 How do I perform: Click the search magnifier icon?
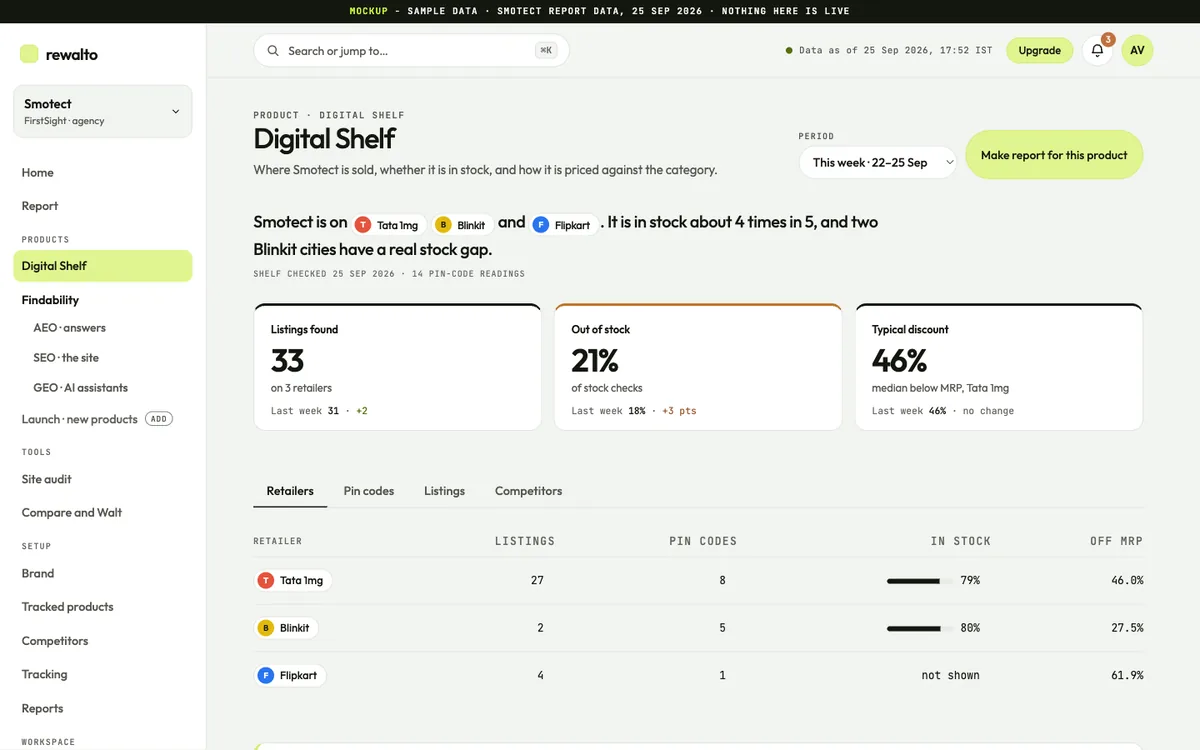click(273, 51)
